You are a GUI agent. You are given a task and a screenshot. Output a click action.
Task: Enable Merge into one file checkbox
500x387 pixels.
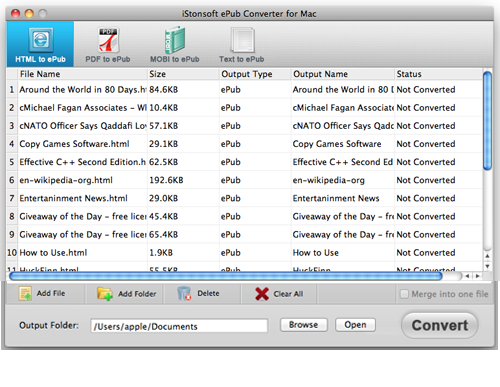pyautogui.click(x=404, y=294)
